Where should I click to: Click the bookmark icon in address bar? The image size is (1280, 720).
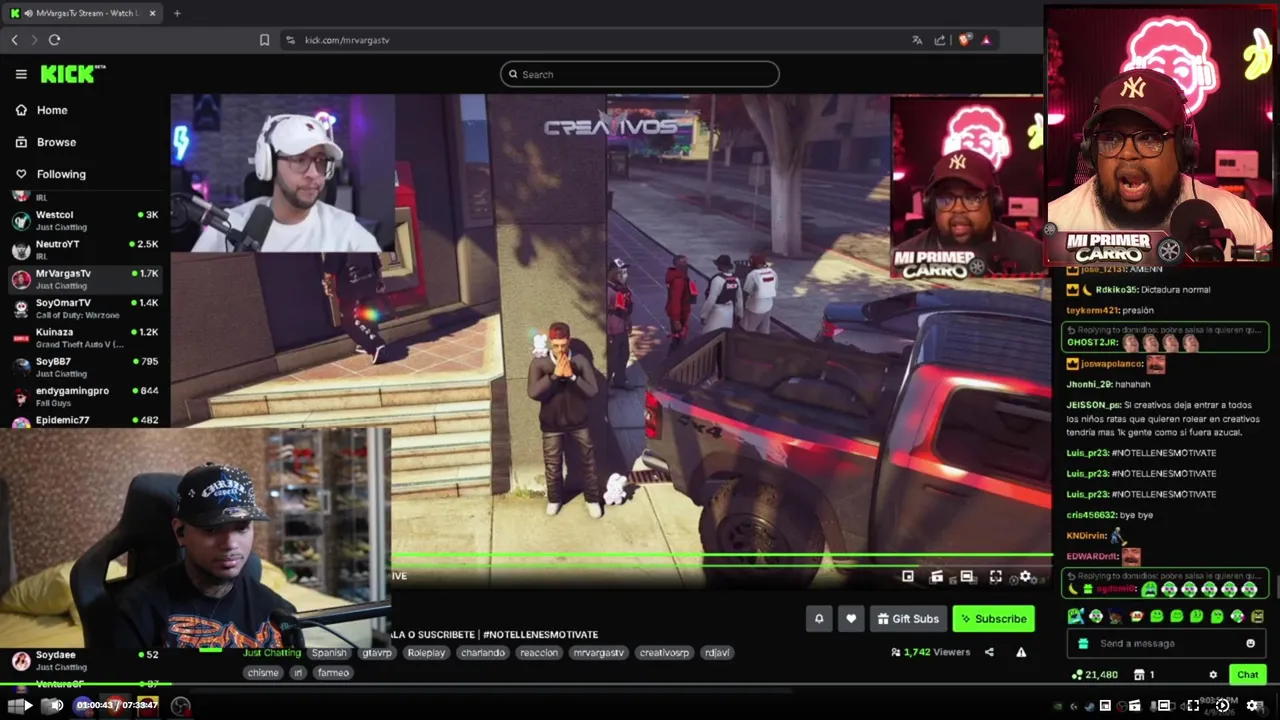[264, 40]
